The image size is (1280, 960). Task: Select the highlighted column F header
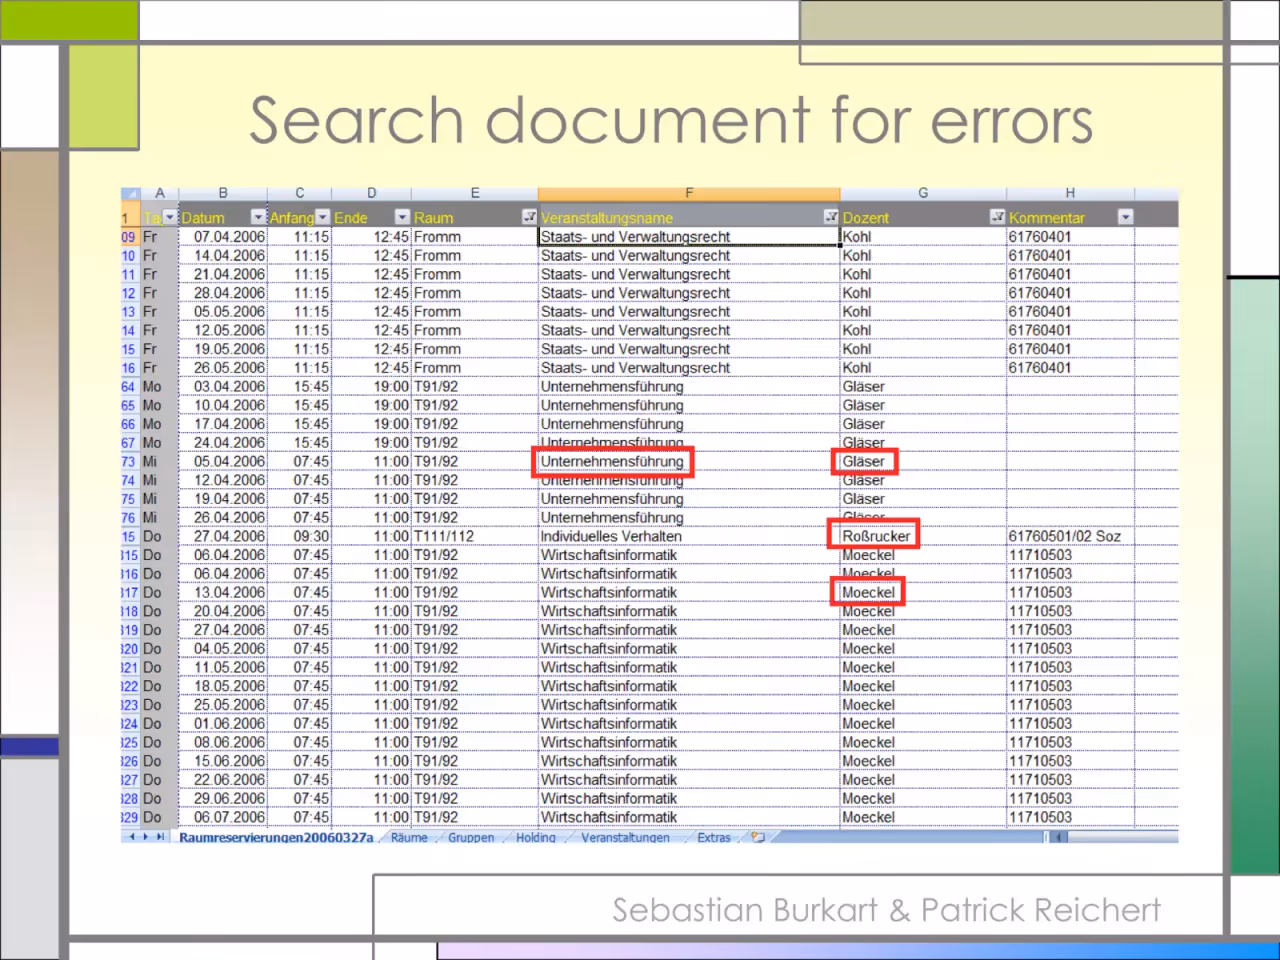coord(689,194)
